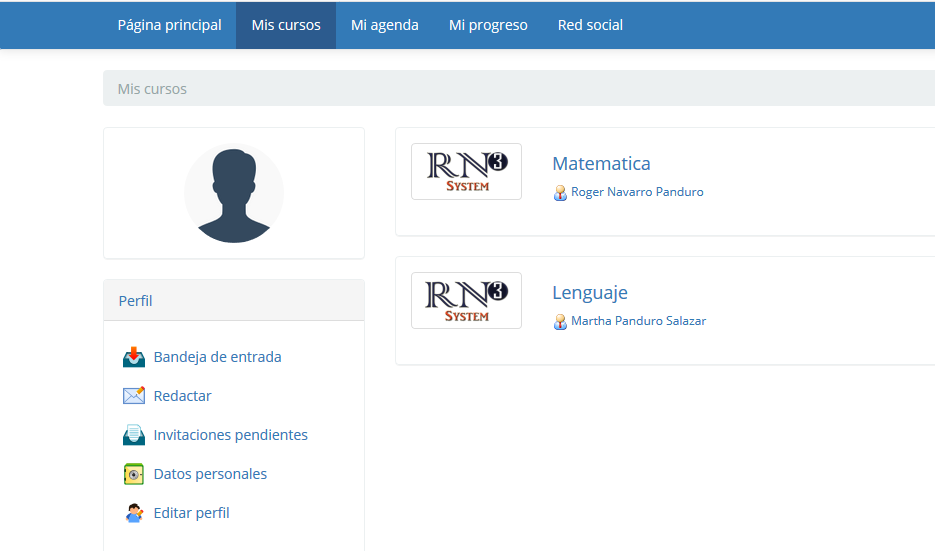The height and width of the screenshot is (559, 939).
Task: Click the inbox tray icon
Action: [134, 357]
